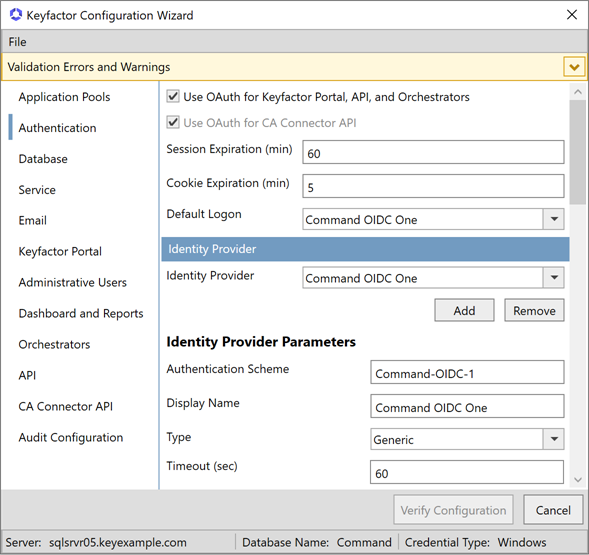
Task: Close the Keyfactor Configuration Wizard window
Action: 572,15
